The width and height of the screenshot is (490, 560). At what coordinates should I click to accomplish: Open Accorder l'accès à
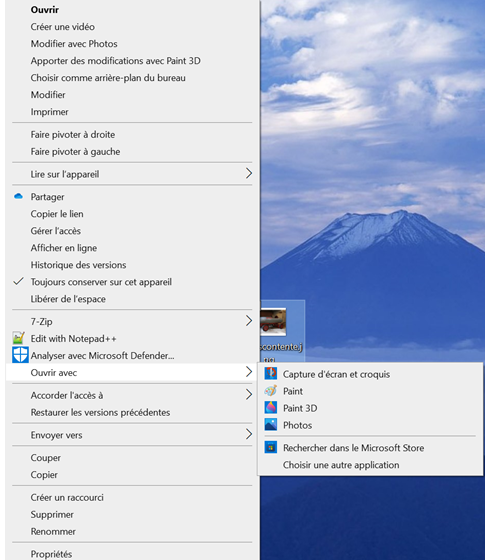132,395
